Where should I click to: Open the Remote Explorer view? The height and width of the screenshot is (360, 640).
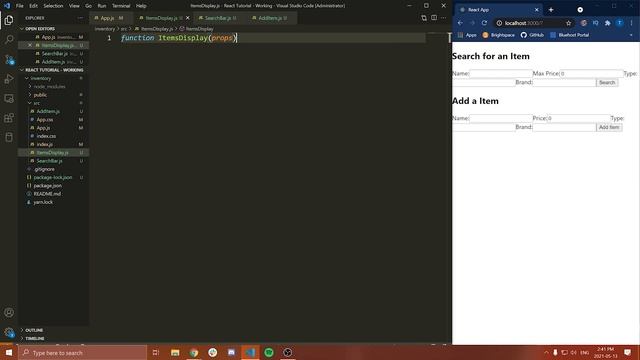pos(9,98)
